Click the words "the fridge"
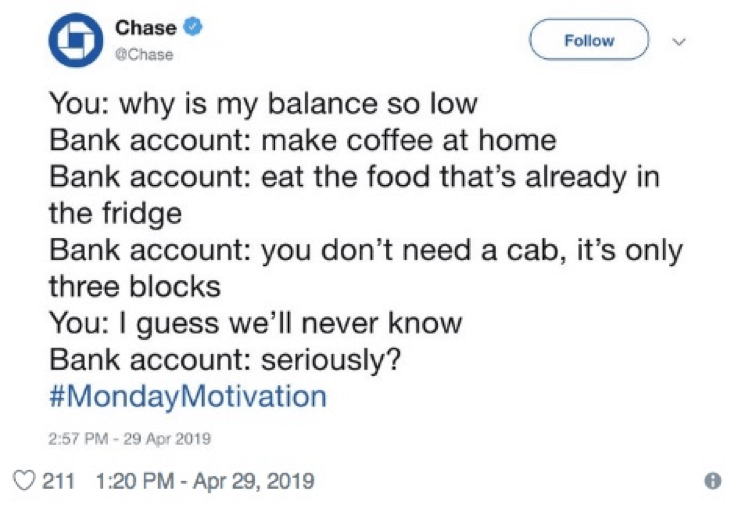 click(115, 214)
